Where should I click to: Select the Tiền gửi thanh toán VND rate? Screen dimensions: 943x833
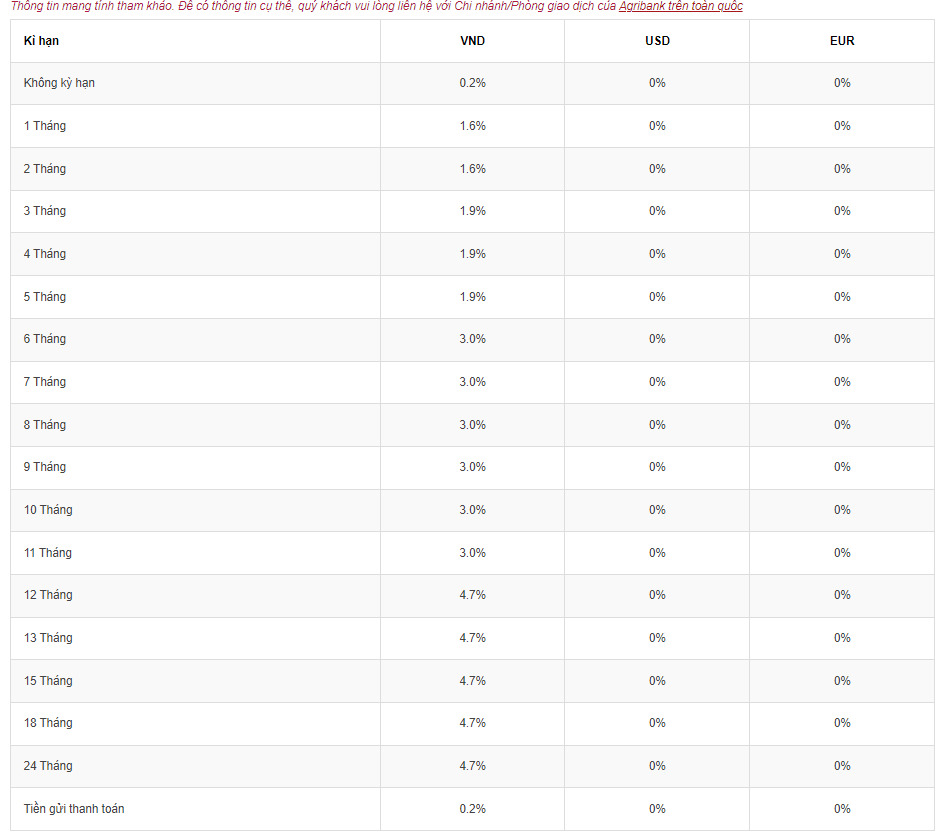point(472,809)
